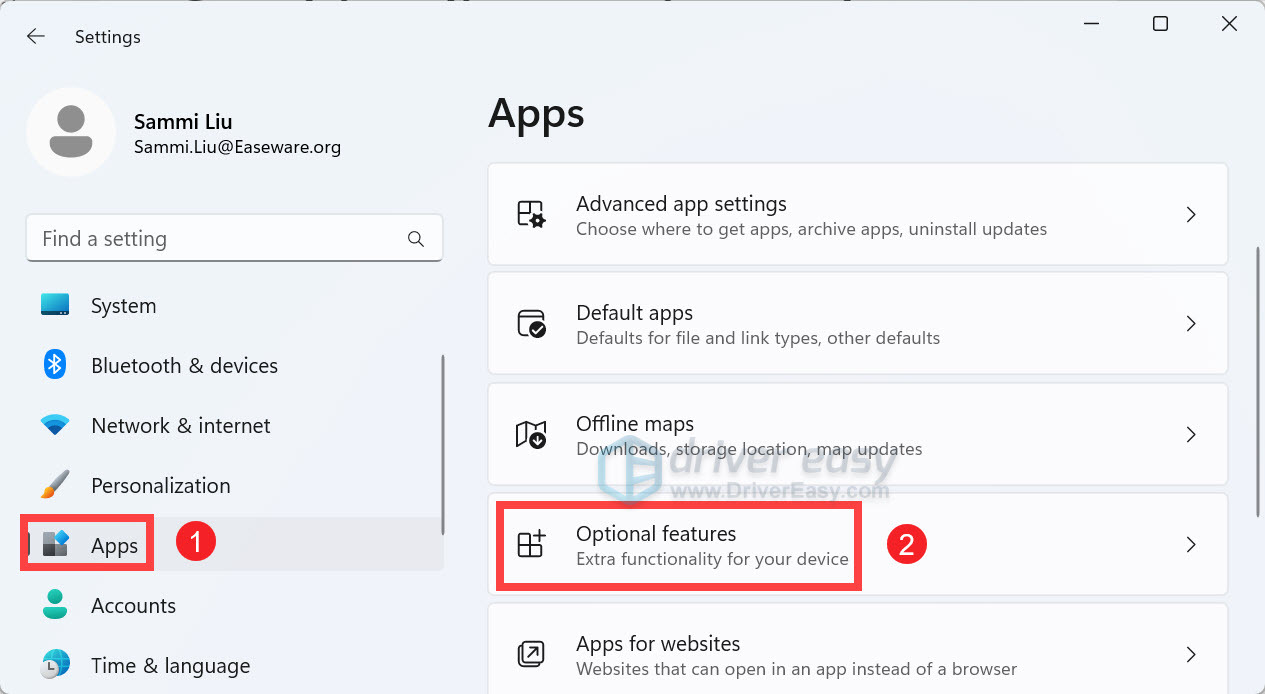
Task: Click the back arrow in Settings header
Action: pos(36,37)
